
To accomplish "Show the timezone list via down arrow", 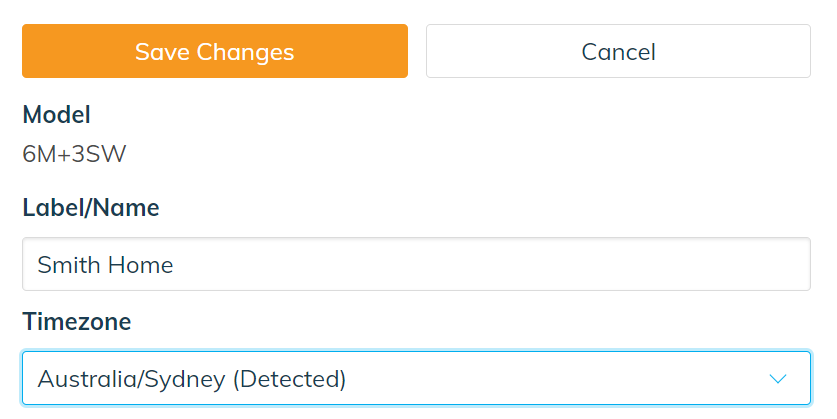I will 778,379.
